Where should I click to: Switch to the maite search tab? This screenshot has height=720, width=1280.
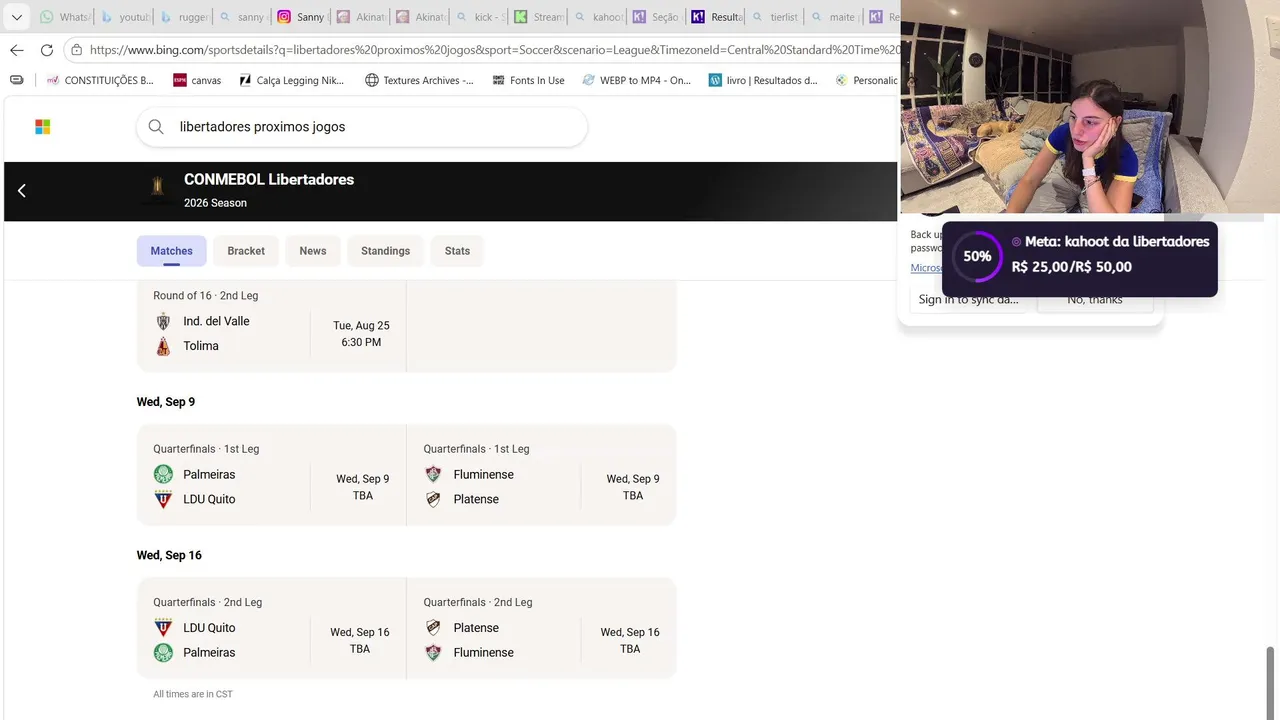click(x=834, y=17)
